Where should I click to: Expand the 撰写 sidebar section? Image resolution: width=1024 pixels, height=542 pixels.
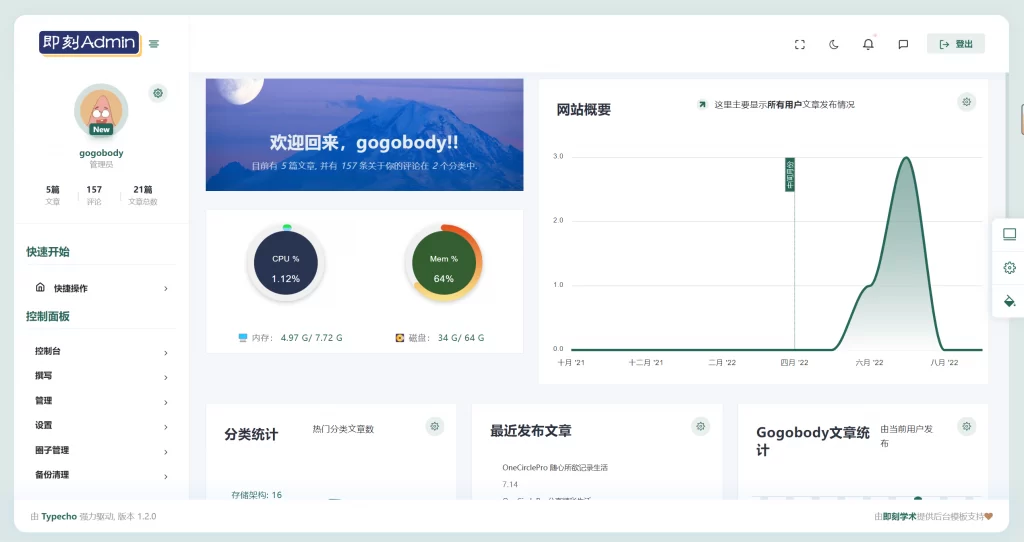[x=101, y=376]
